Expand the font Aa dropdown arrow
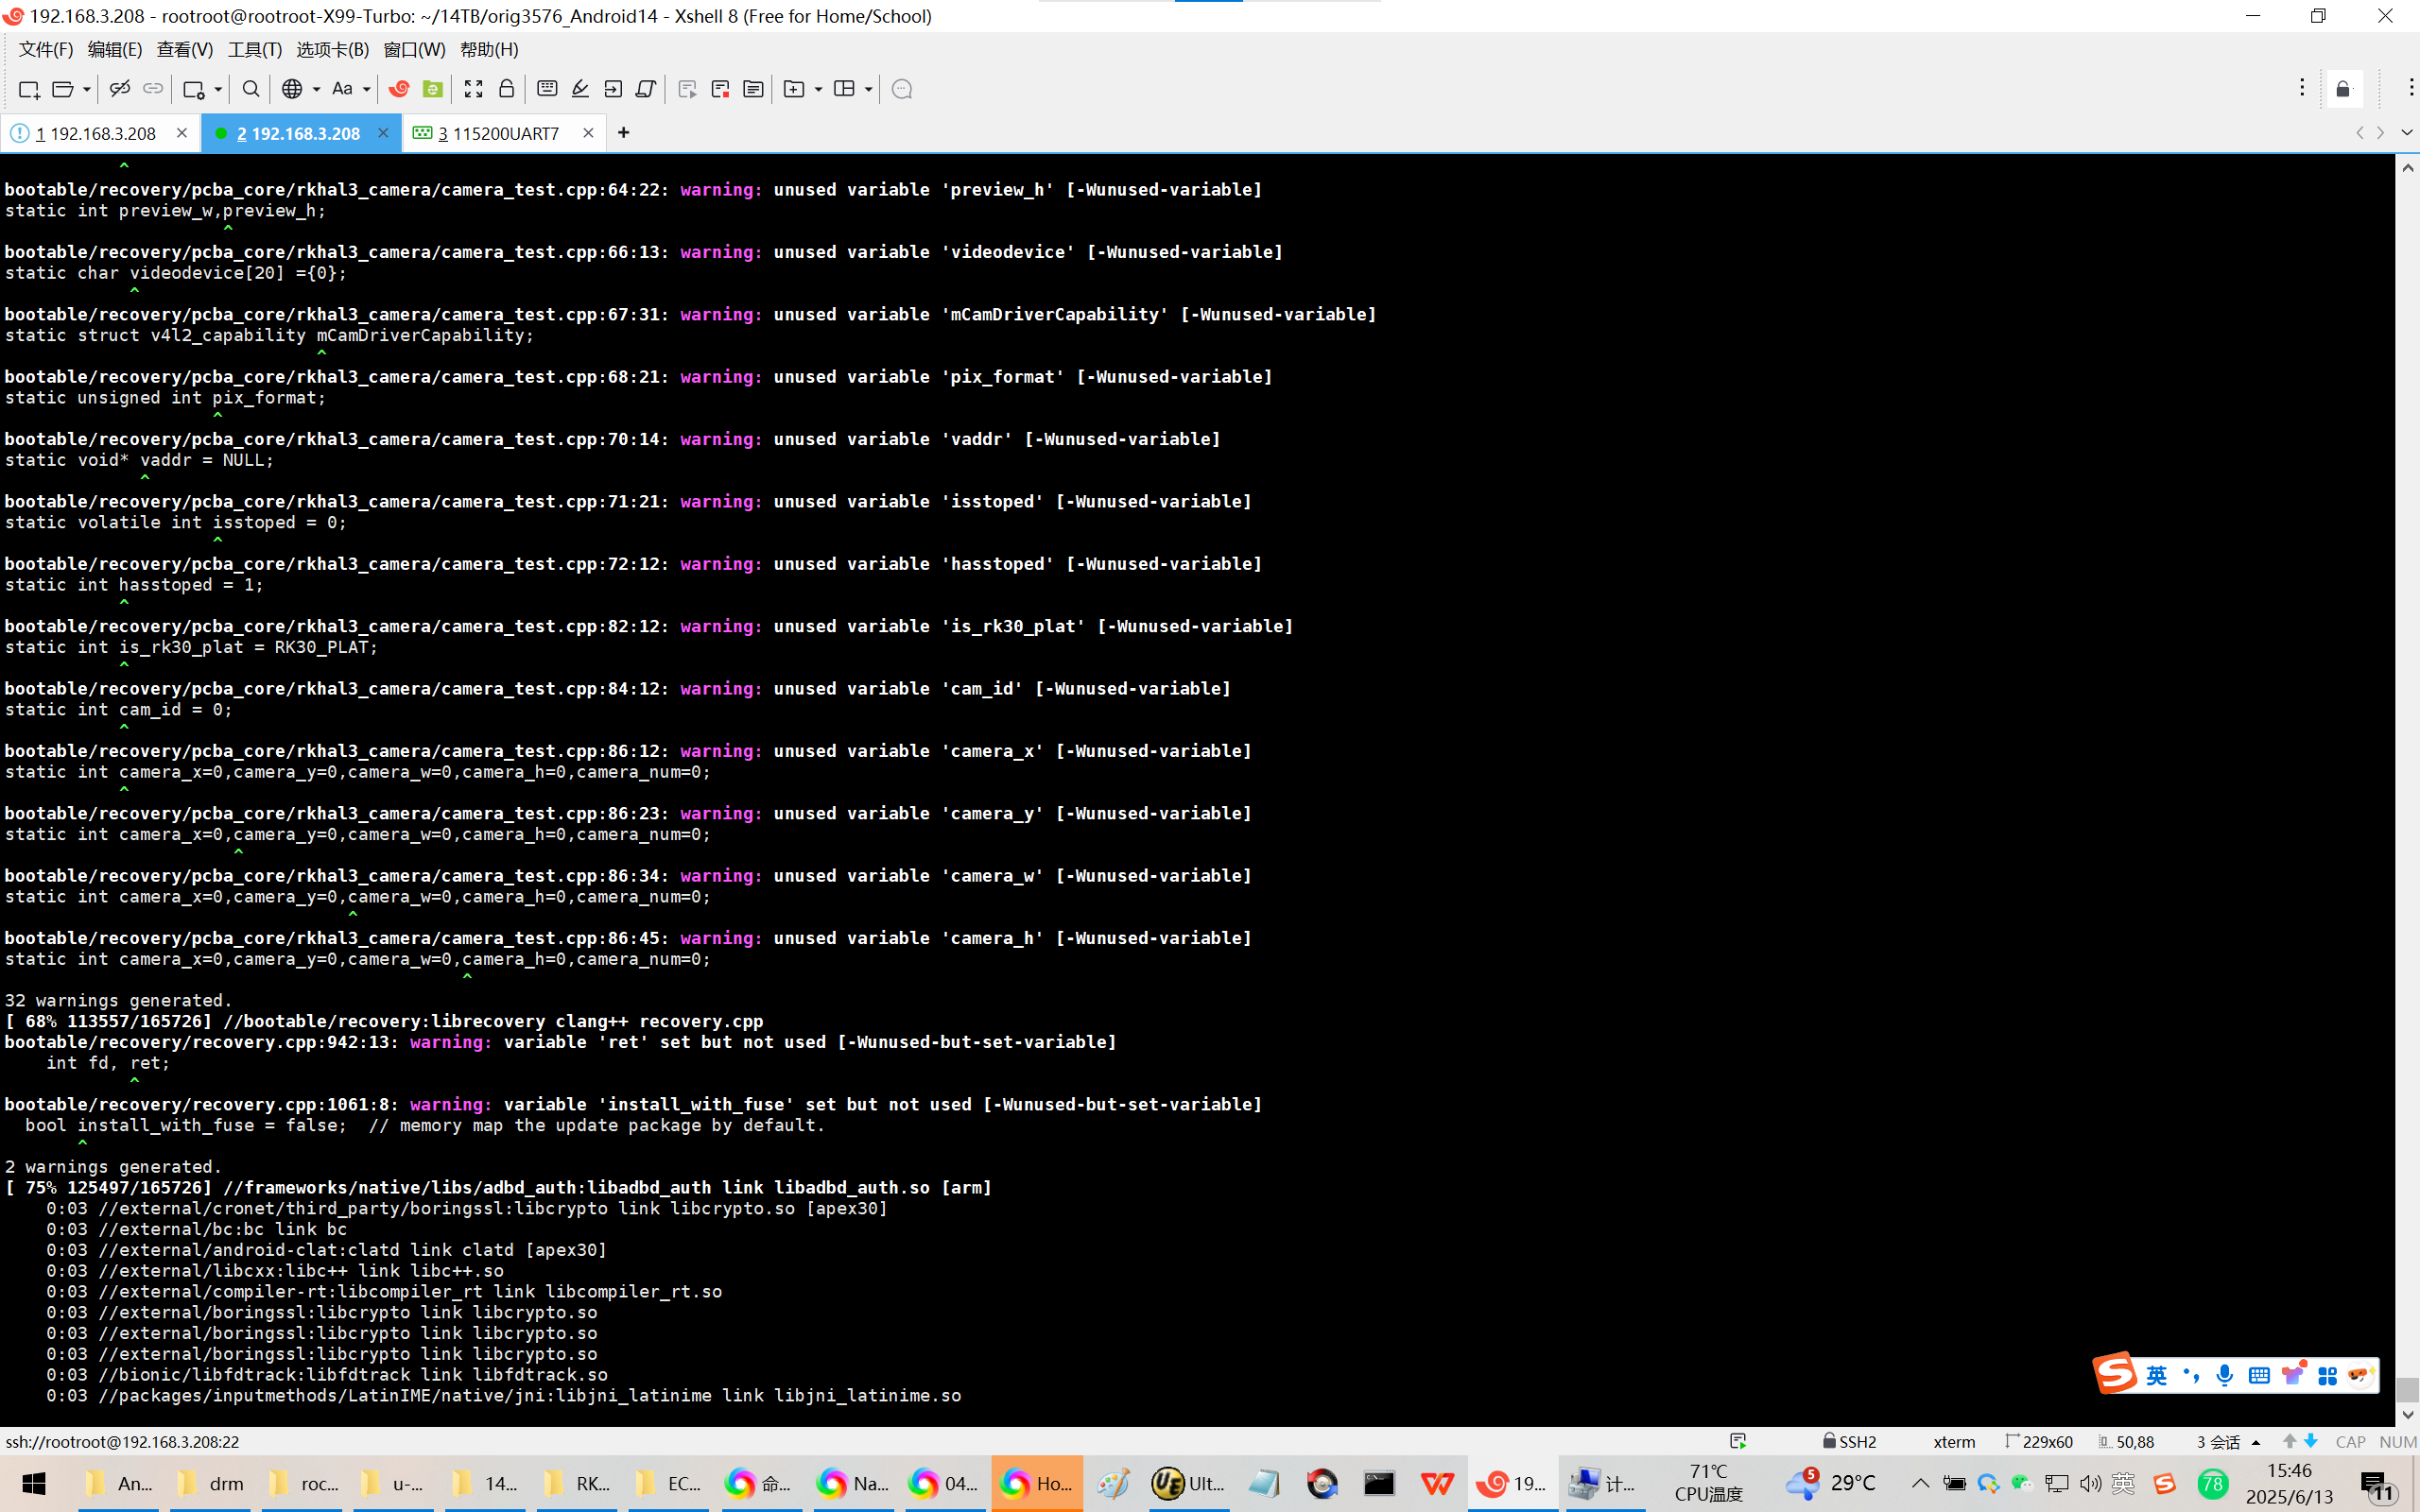 tap(367, 89)
